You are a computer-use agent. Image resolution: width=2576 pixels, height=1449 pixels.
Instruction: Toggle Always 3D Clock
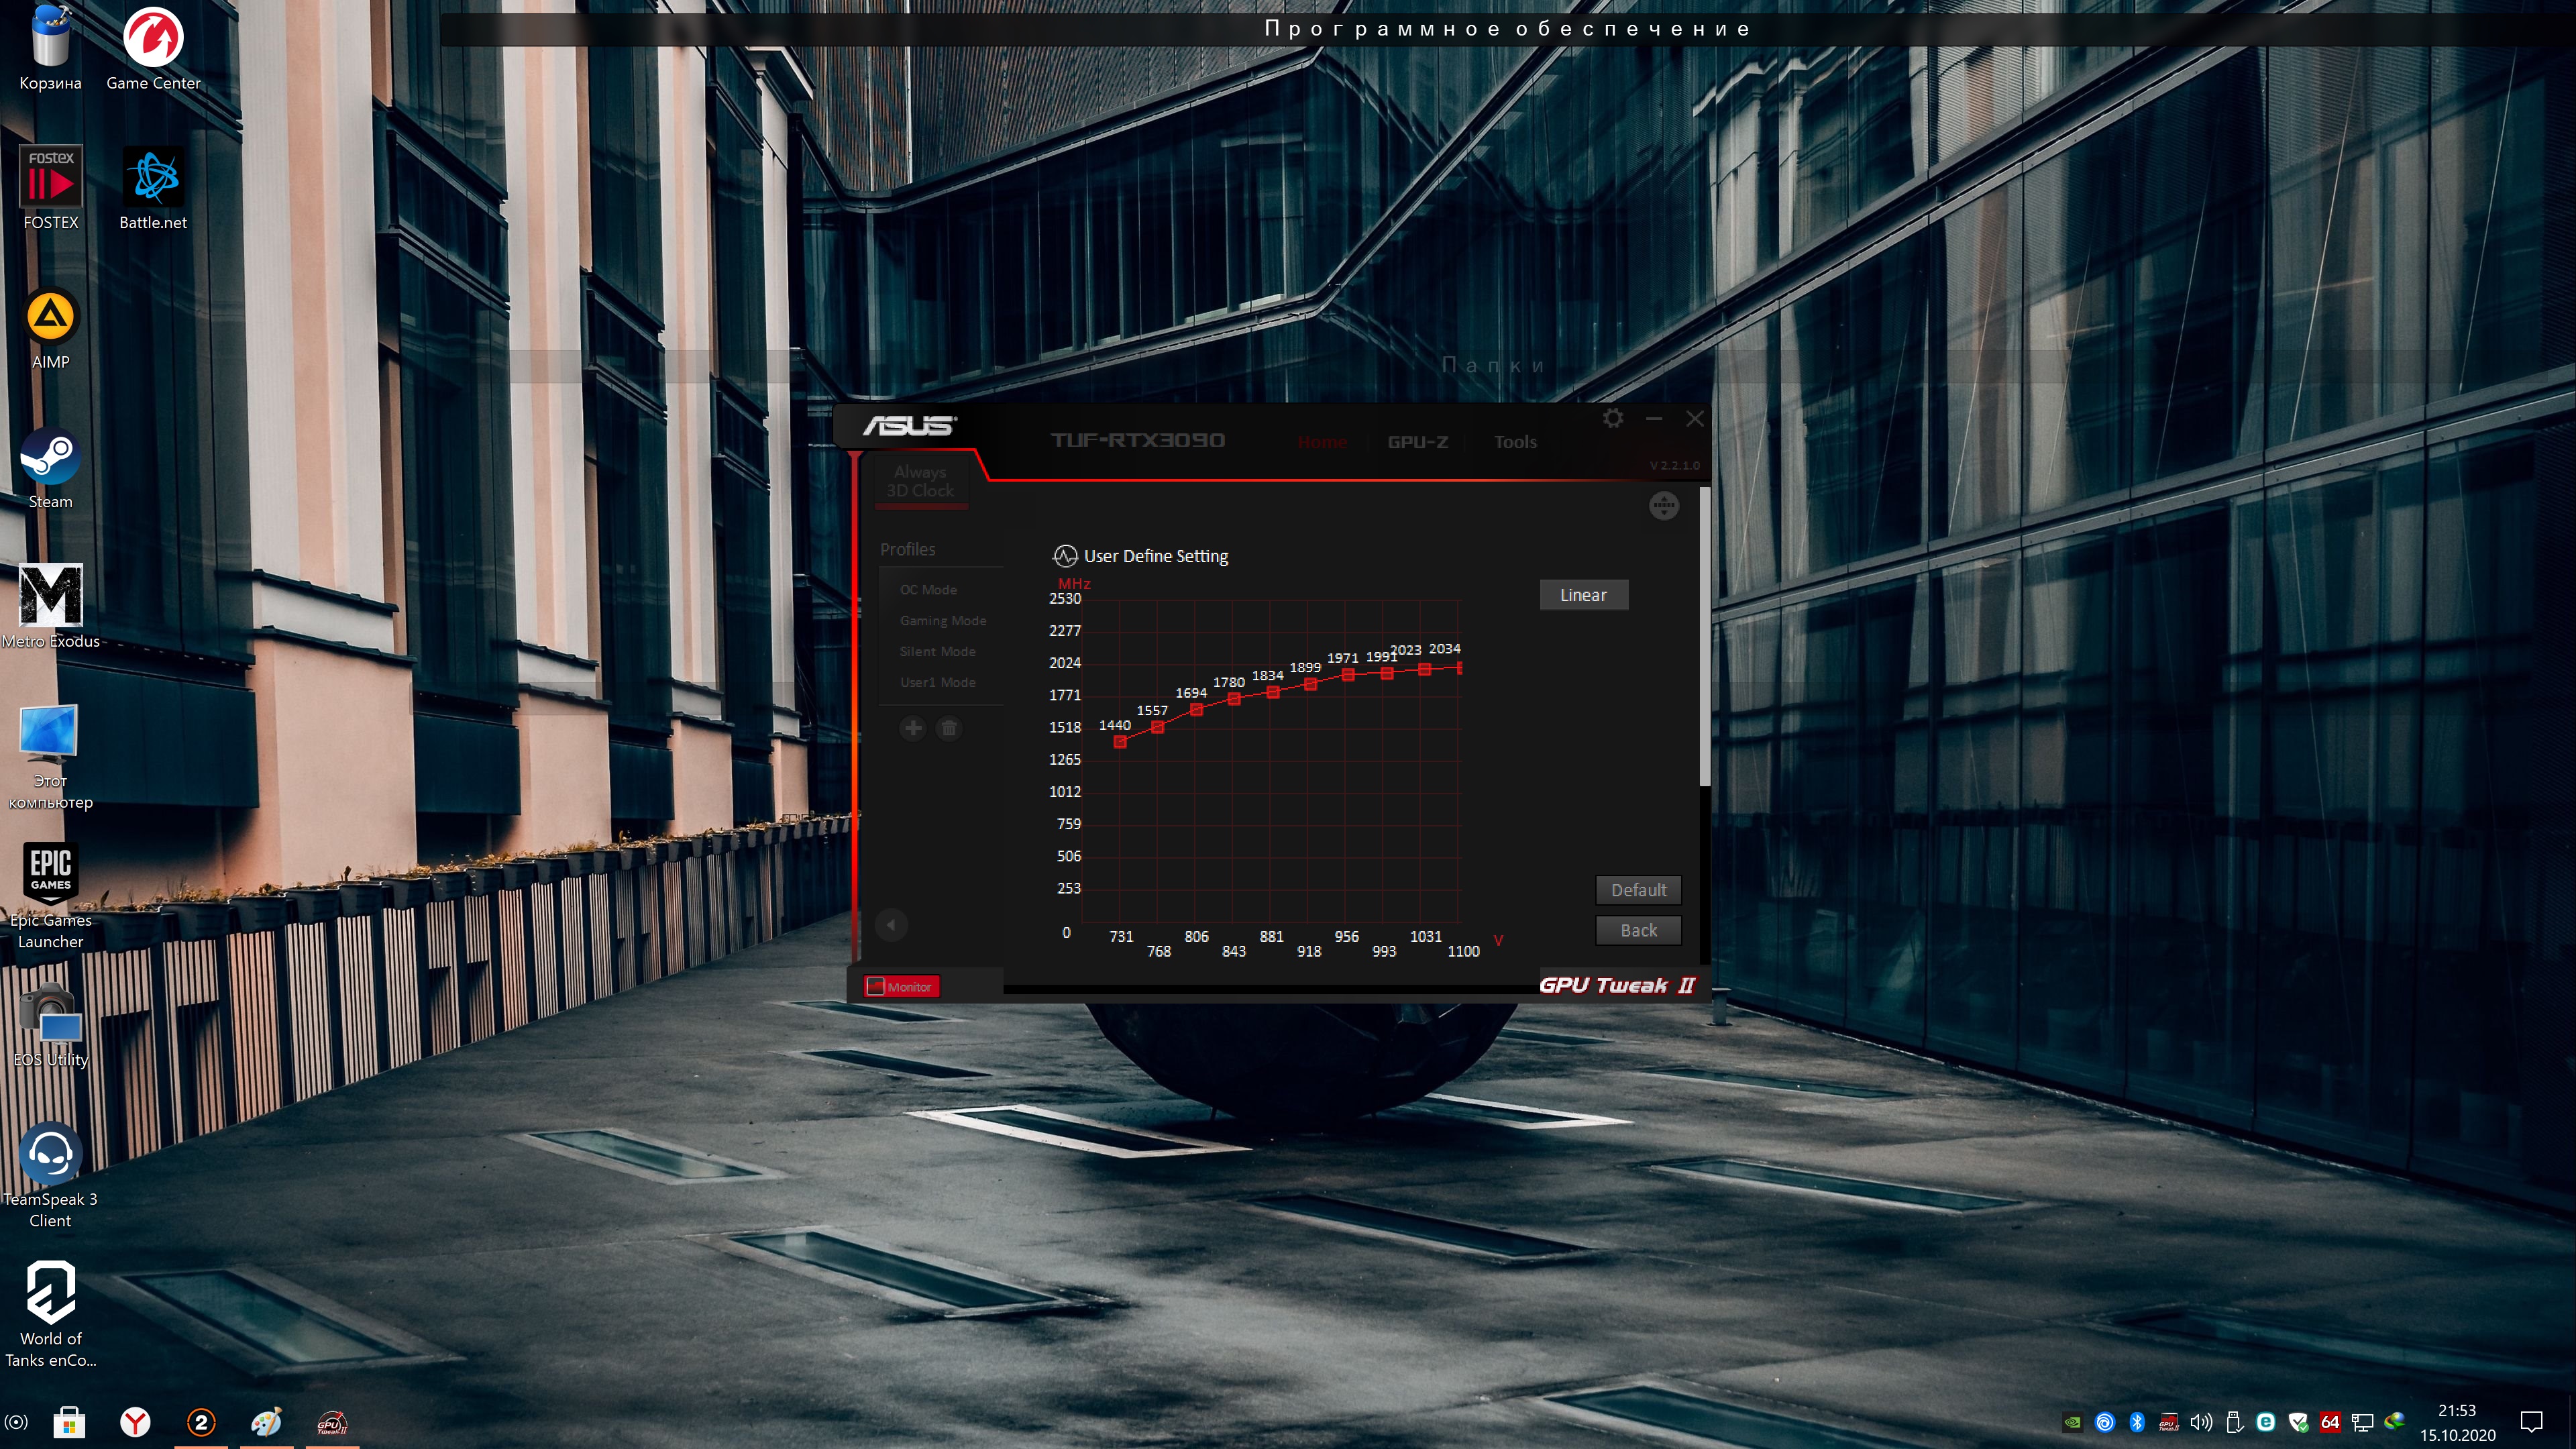point(920,481)
